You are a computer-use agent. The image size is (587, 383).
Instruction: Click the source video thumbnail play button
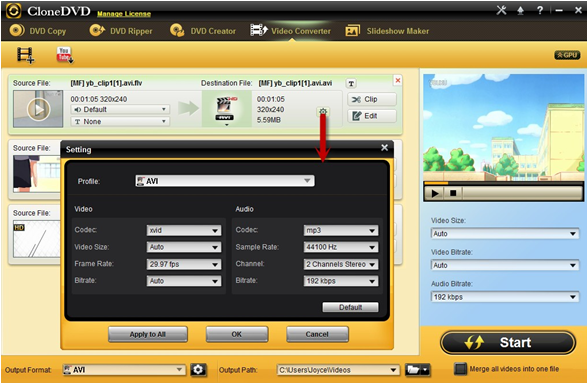click(x=38, y=109)
